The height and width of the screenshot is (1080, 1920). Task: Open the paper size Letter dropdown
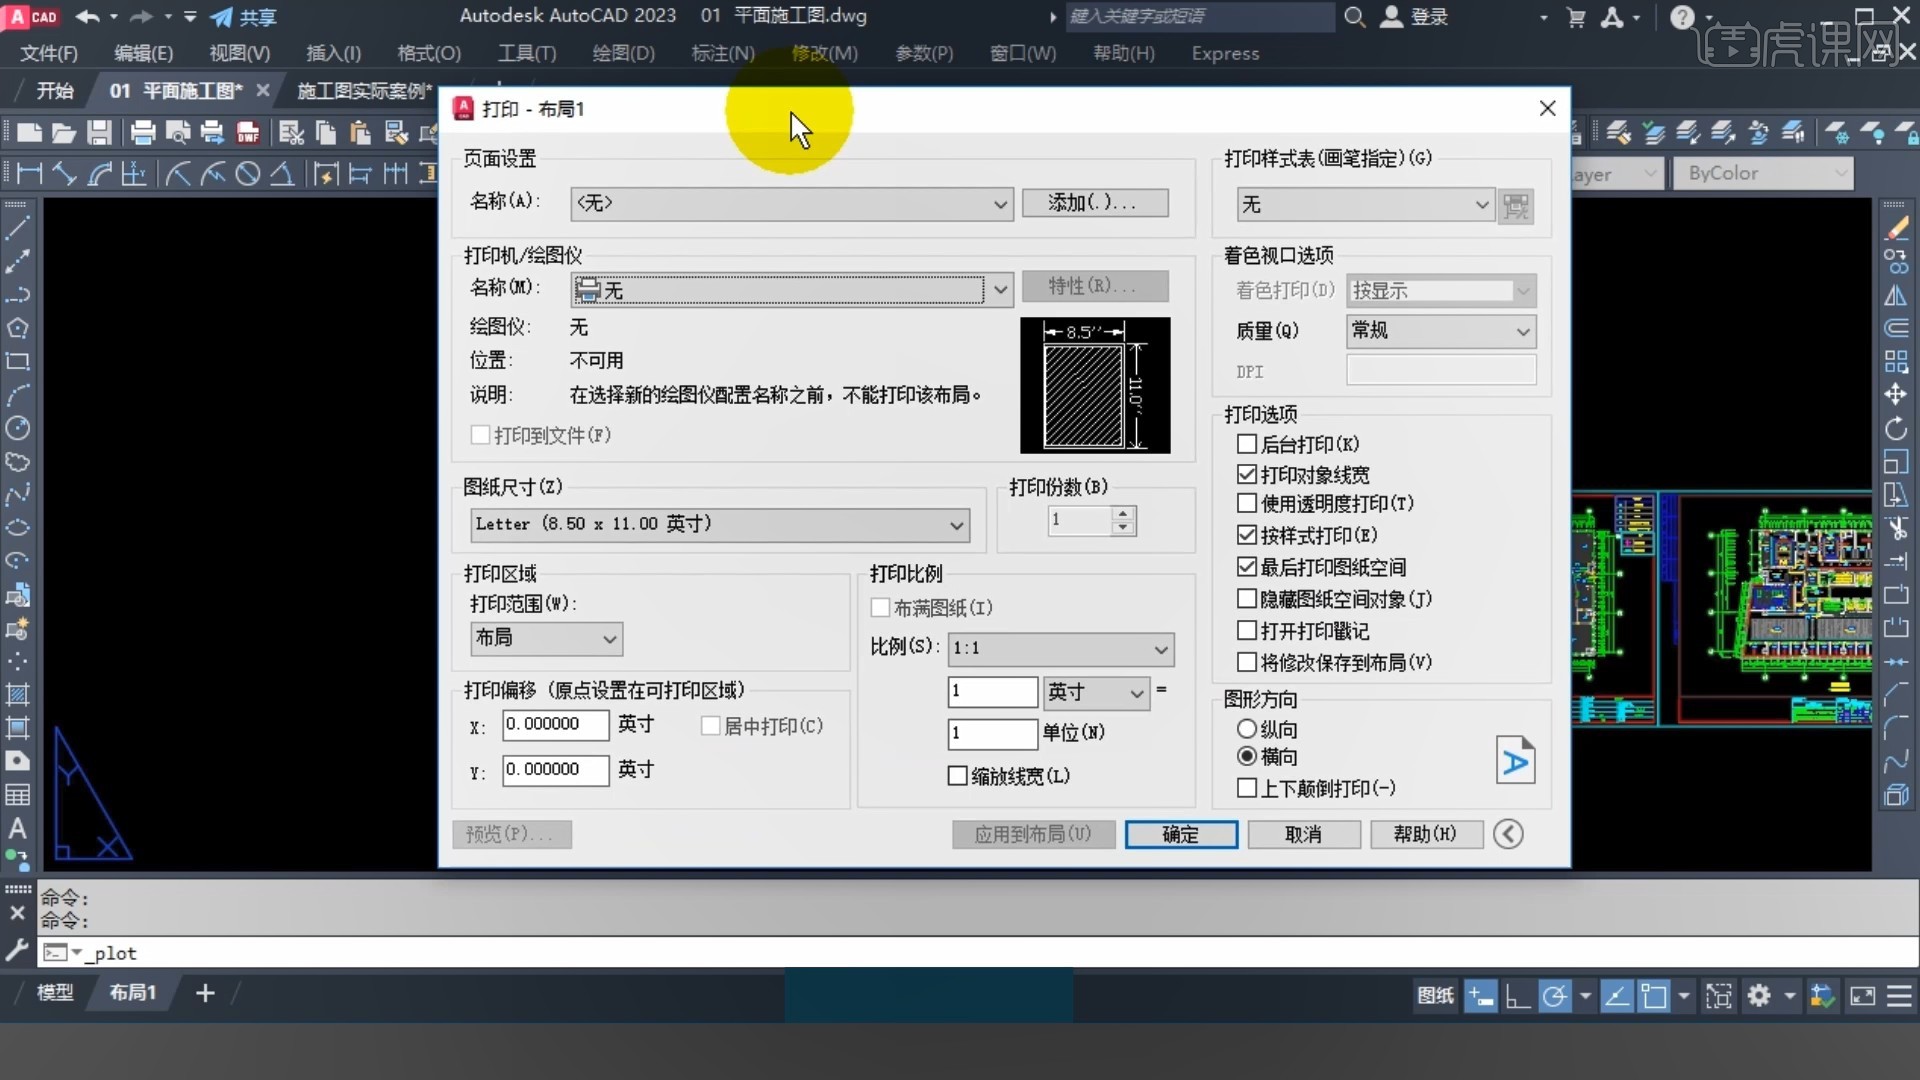720,524
